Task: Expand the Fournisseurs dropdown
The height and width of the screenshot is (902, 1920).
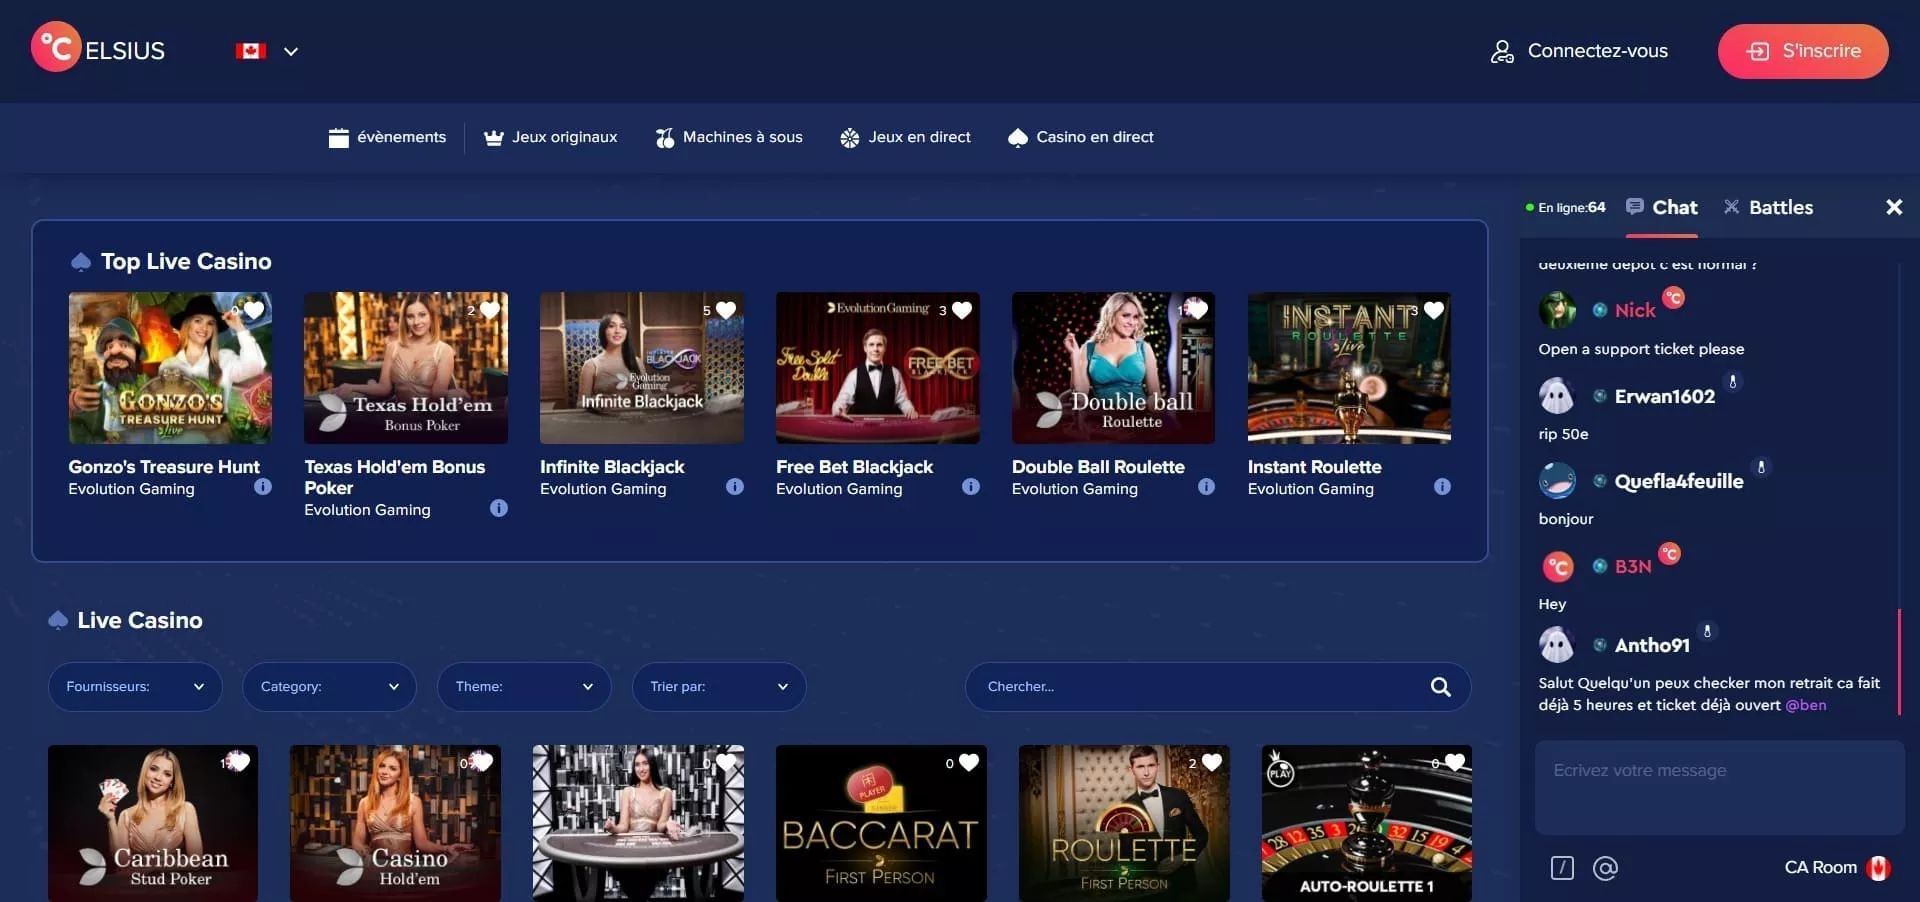Action: tap(135, 687)
